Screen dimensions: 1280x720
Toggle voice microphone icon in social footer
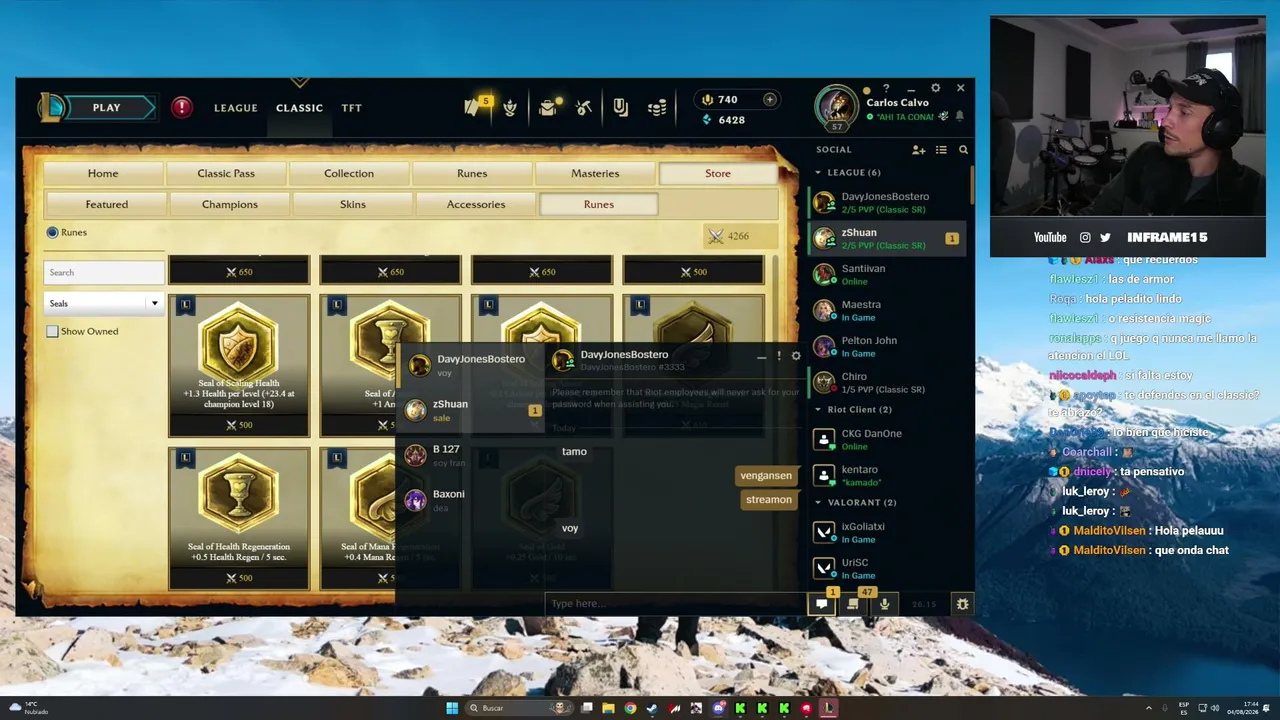coord(884,604)
